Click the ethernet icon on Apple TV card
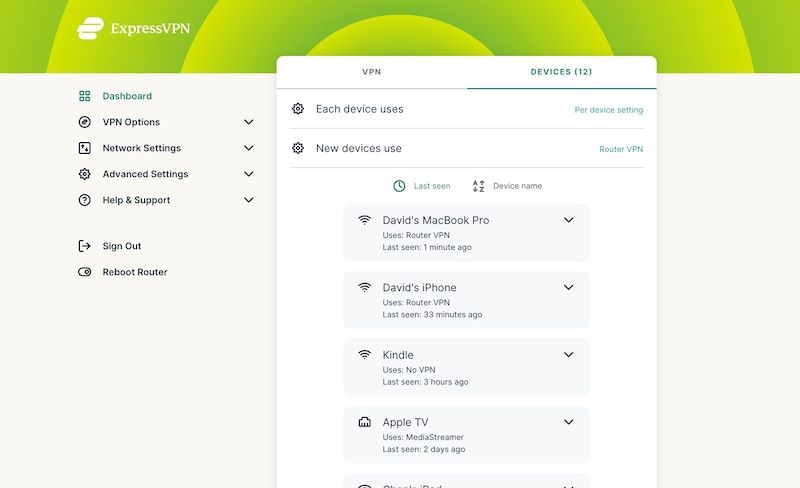The width and height of the screenshot is (800, 488). tap(364, 422)
